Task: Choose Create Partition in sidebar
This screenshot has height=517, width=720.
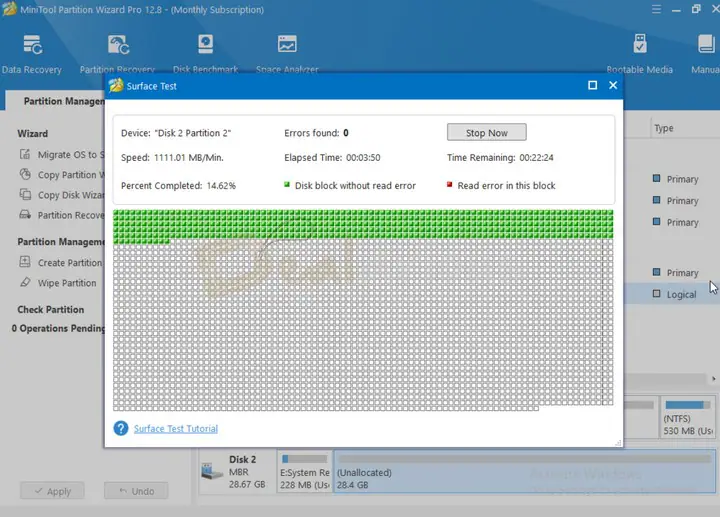Action: pyautogui.click(x=70, y=263)
